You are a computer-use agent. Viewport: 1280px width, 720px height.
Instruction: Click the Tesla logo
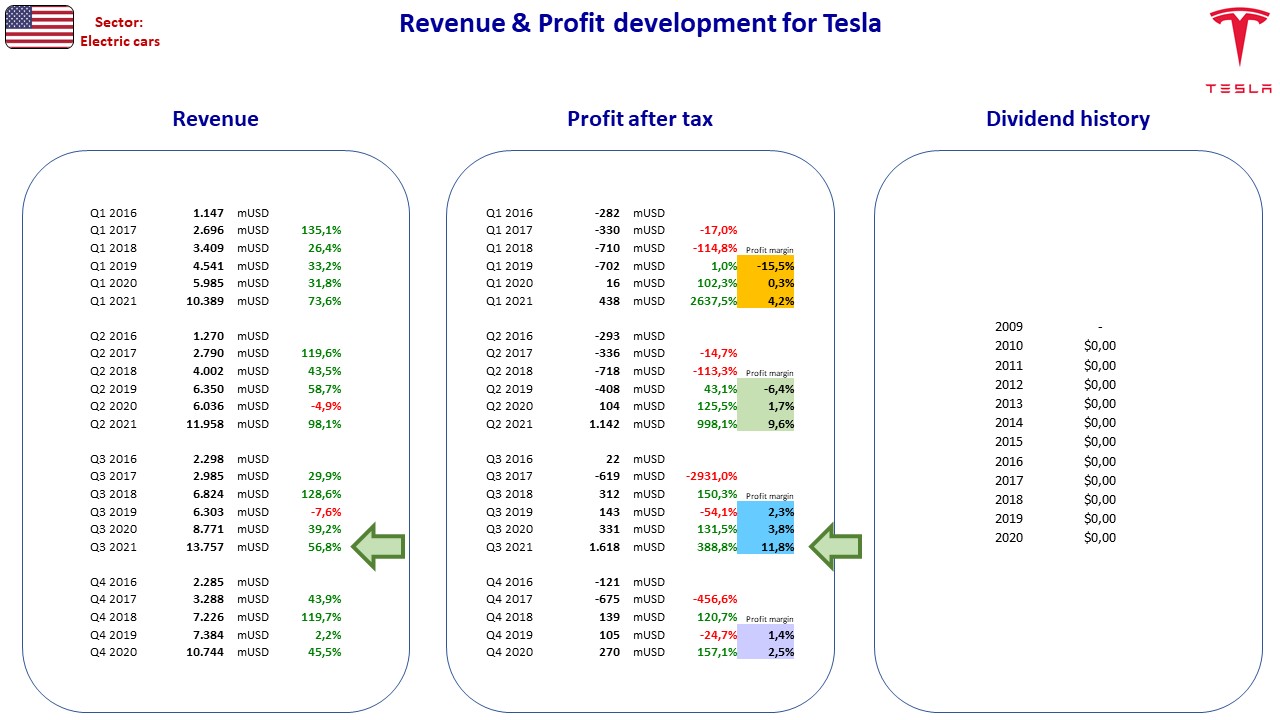pyautogui.click(x=1238, y=51)
